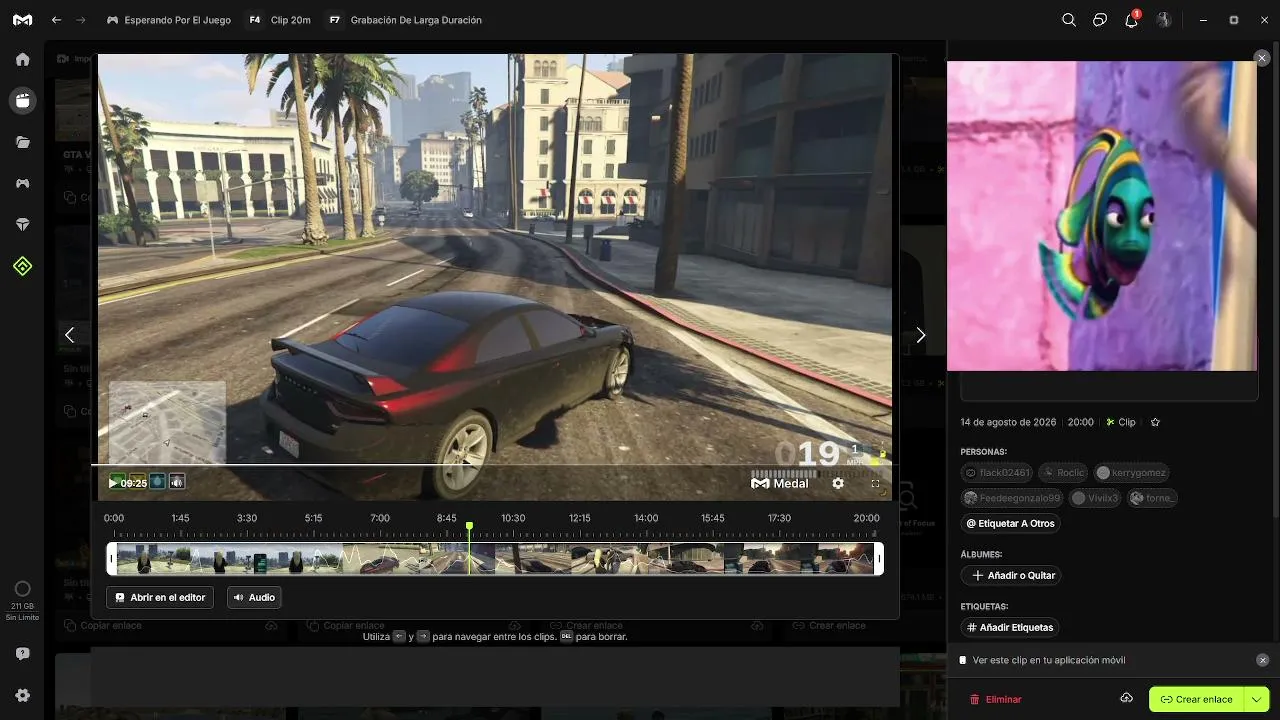Click the left trim handle of timeline
1280x720 pixels.
coord(112,558)
